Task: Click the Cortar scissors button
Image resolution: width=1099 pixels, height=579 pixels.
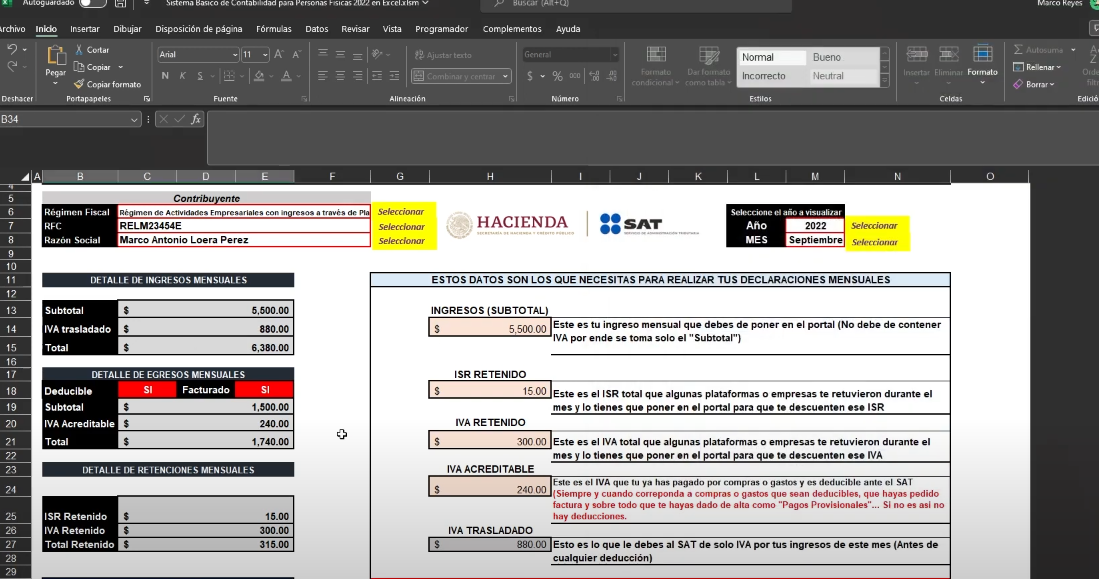Action: [x=93, y=50]
